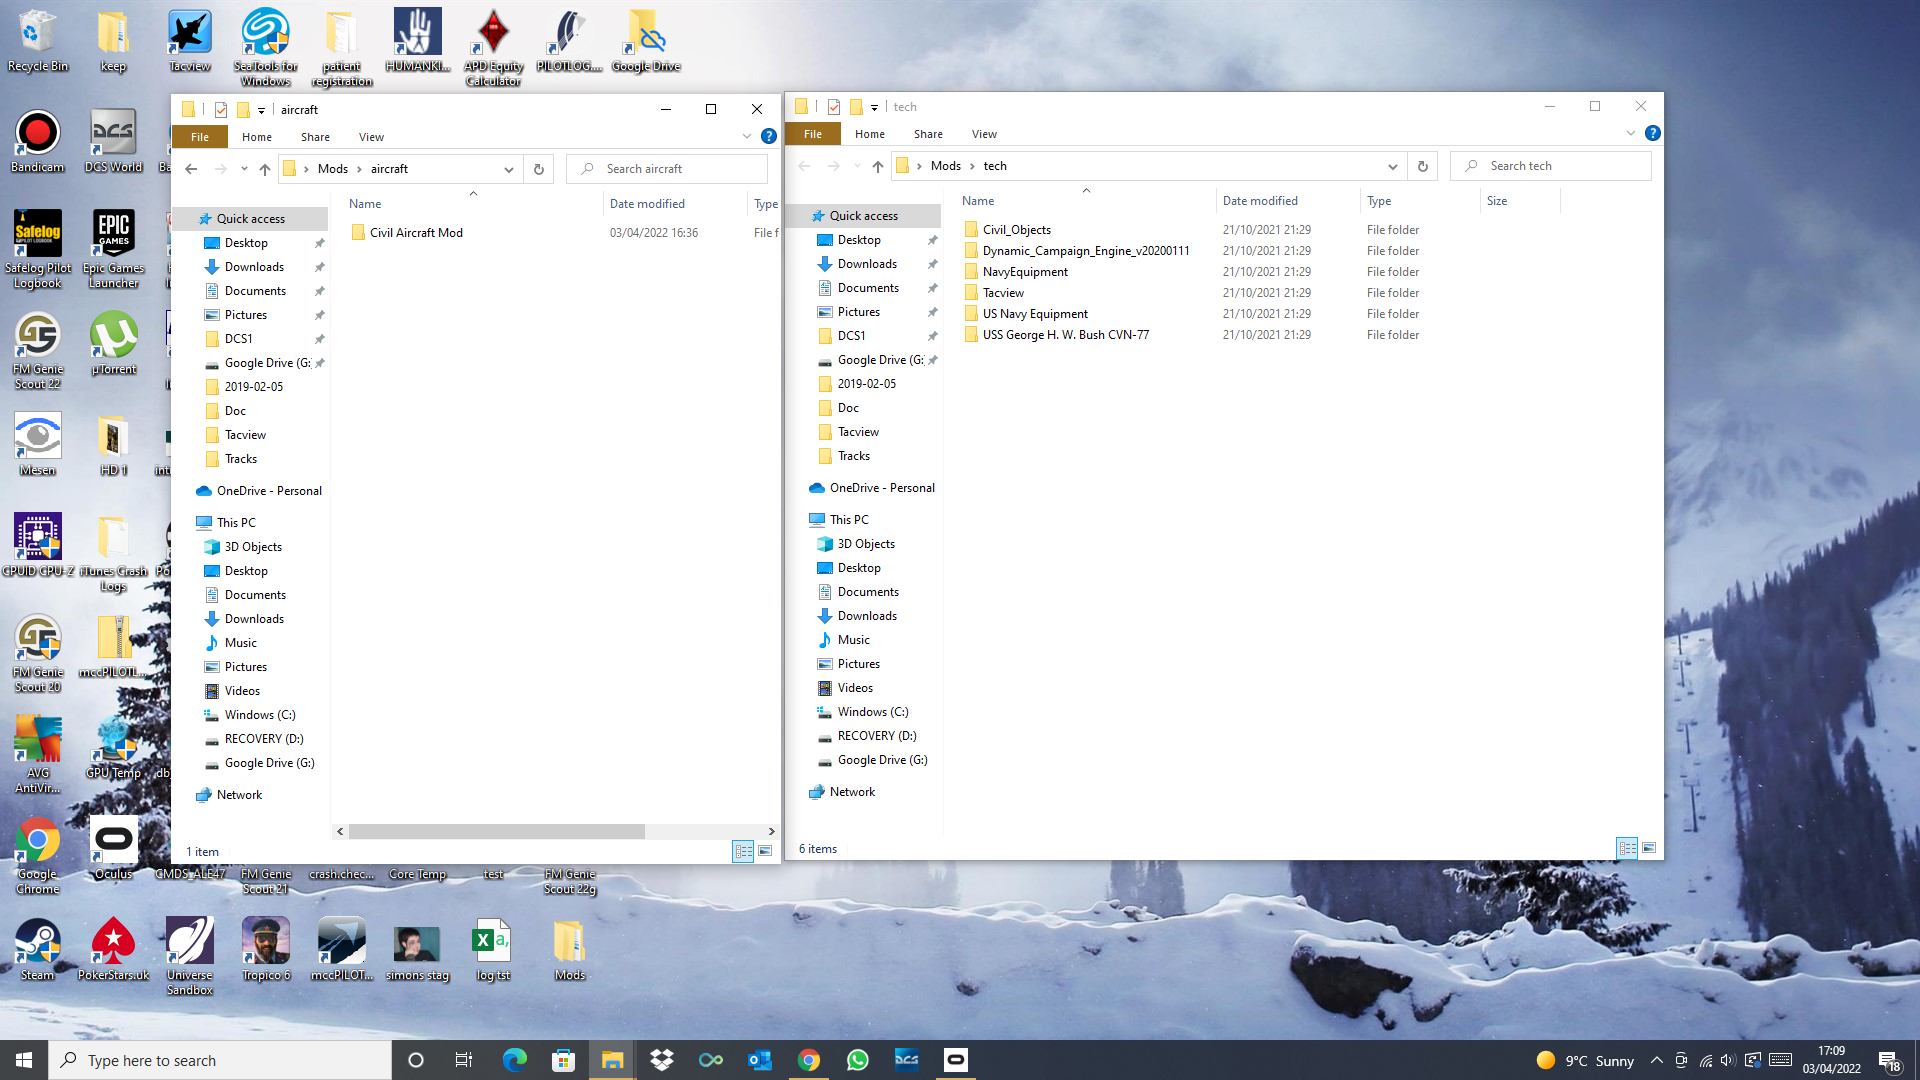This screenshot has height=1080, width=1920.
Task: Select the Civil Aircraft Mod folder
Action: [x=416, y=233]
